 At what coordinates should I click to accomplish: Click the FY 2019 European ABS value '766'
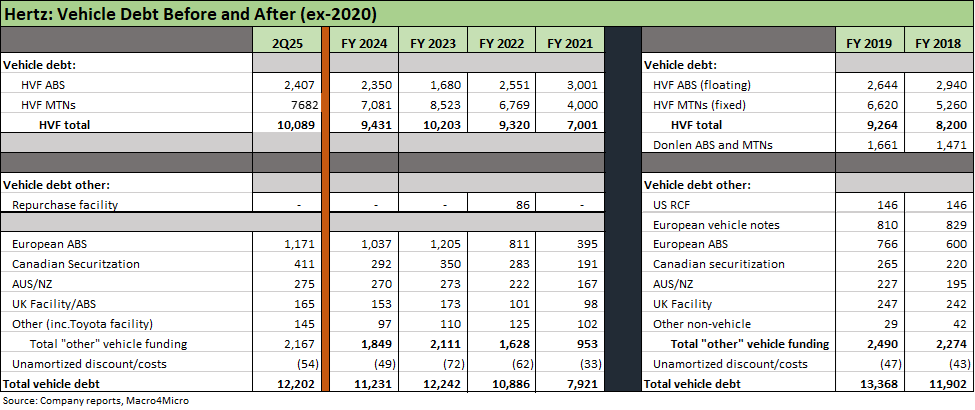pyautogui.click(x=887, y=244)
